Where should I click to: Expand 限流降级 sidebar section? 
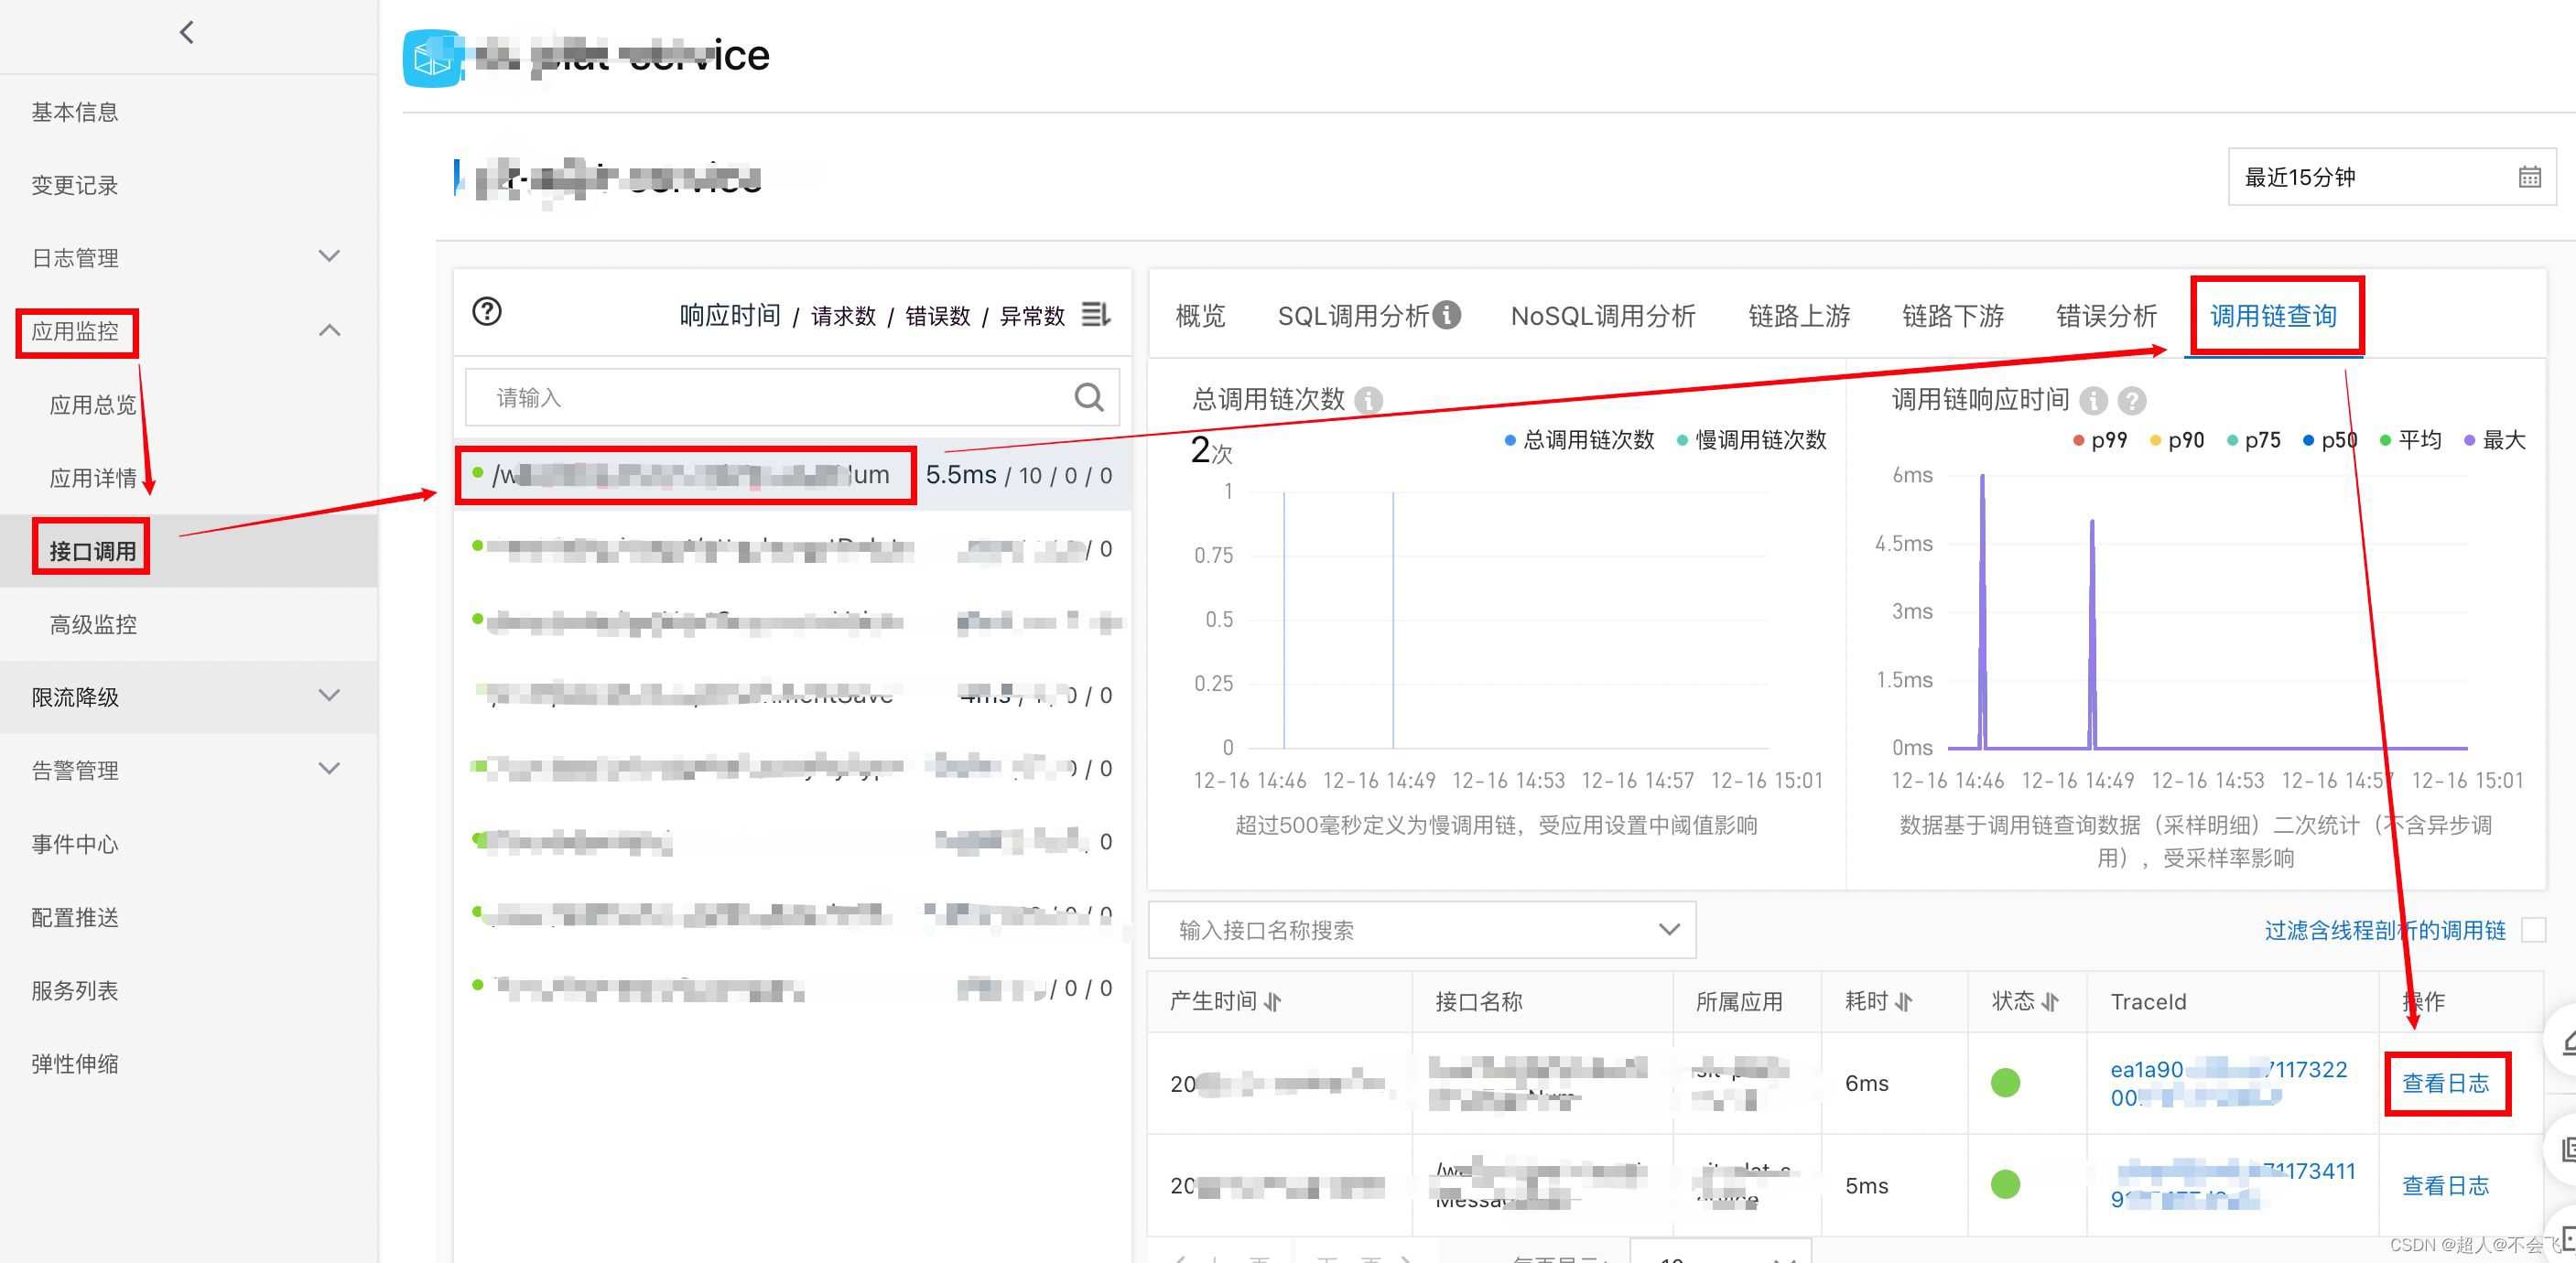[329, 695]
